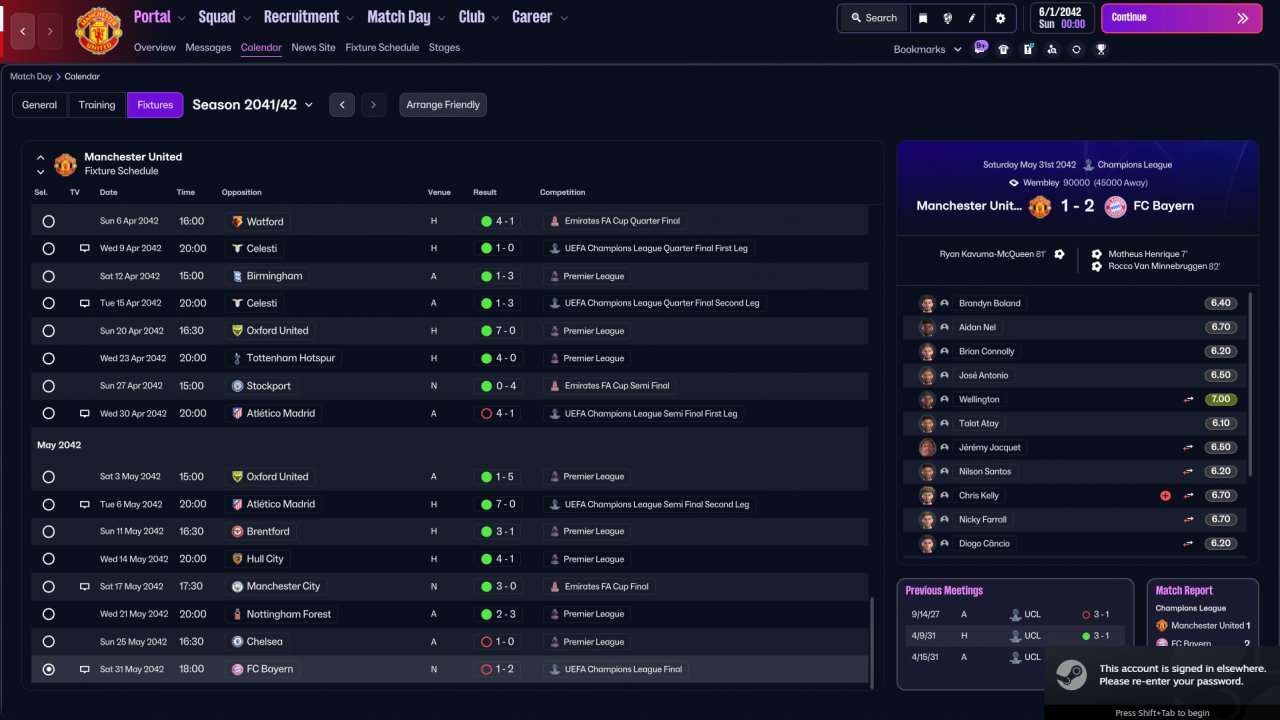Image resolution: width=1280 pixels, height=720 pixels.
Task: Select radio button for Manchester City fixture
Action: [49, 587]
